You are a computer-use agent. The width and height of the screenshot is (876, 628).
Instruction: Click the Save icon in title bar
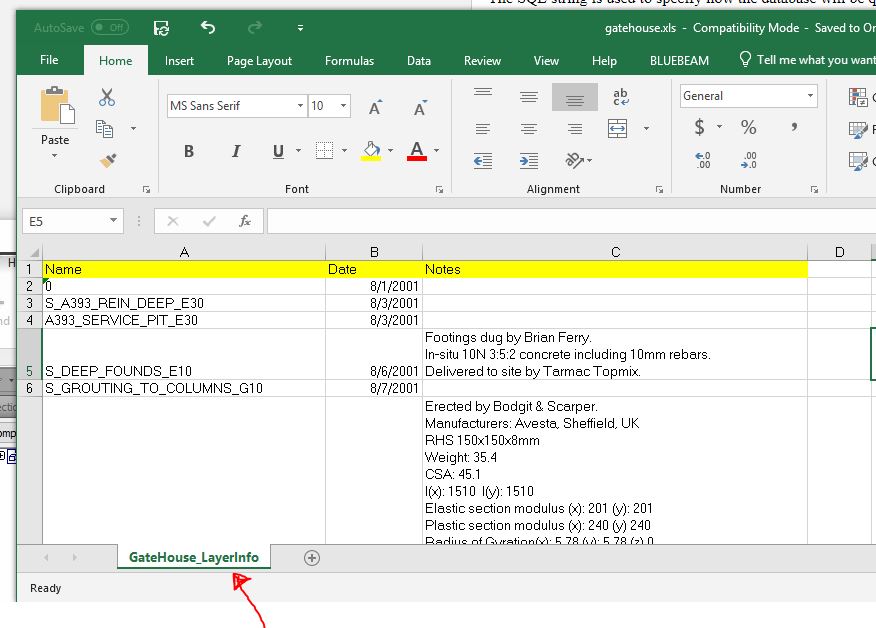point(161,27)
